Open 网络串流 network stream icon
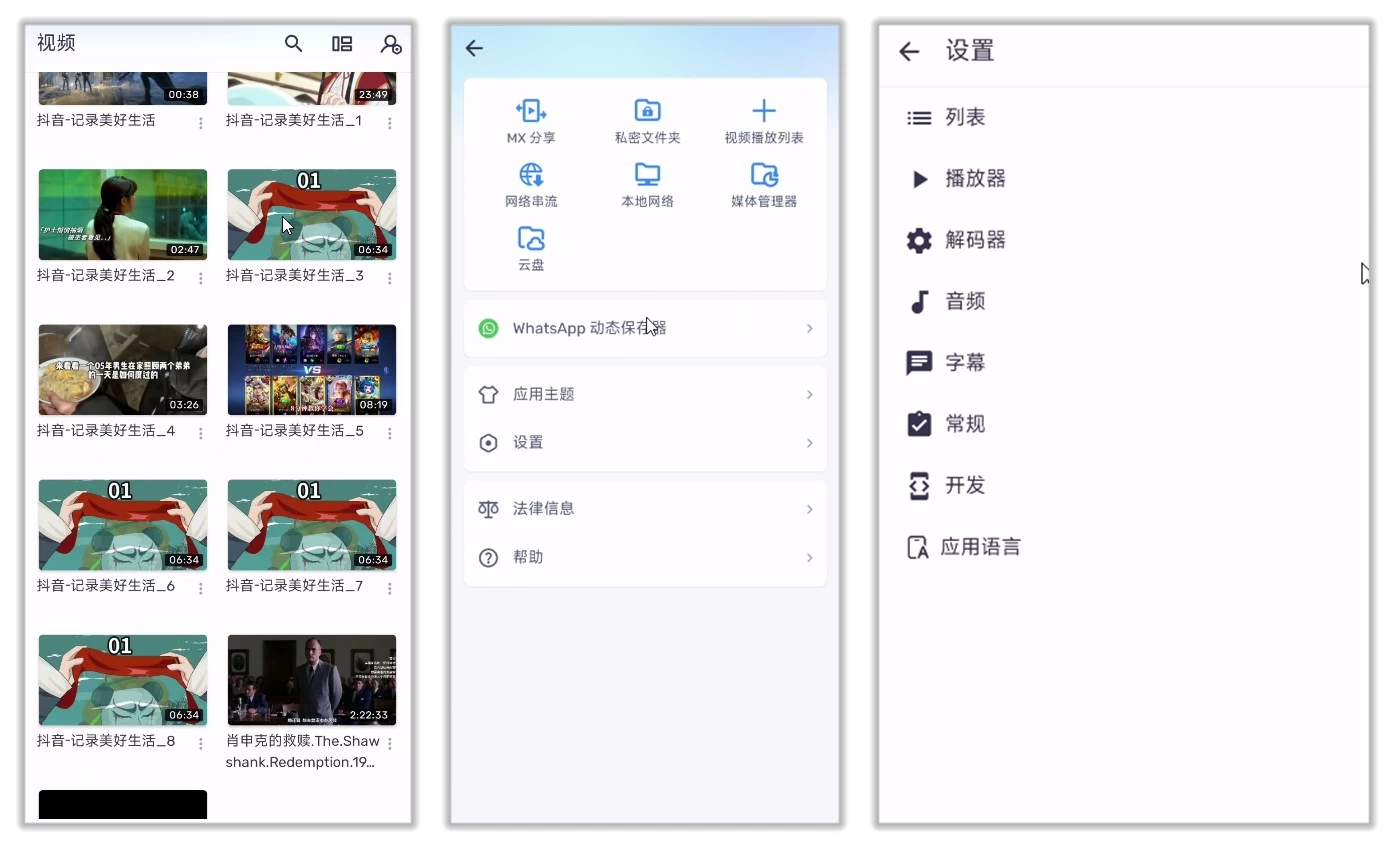Screen dimensions: 1394x848 click(530, 175)
